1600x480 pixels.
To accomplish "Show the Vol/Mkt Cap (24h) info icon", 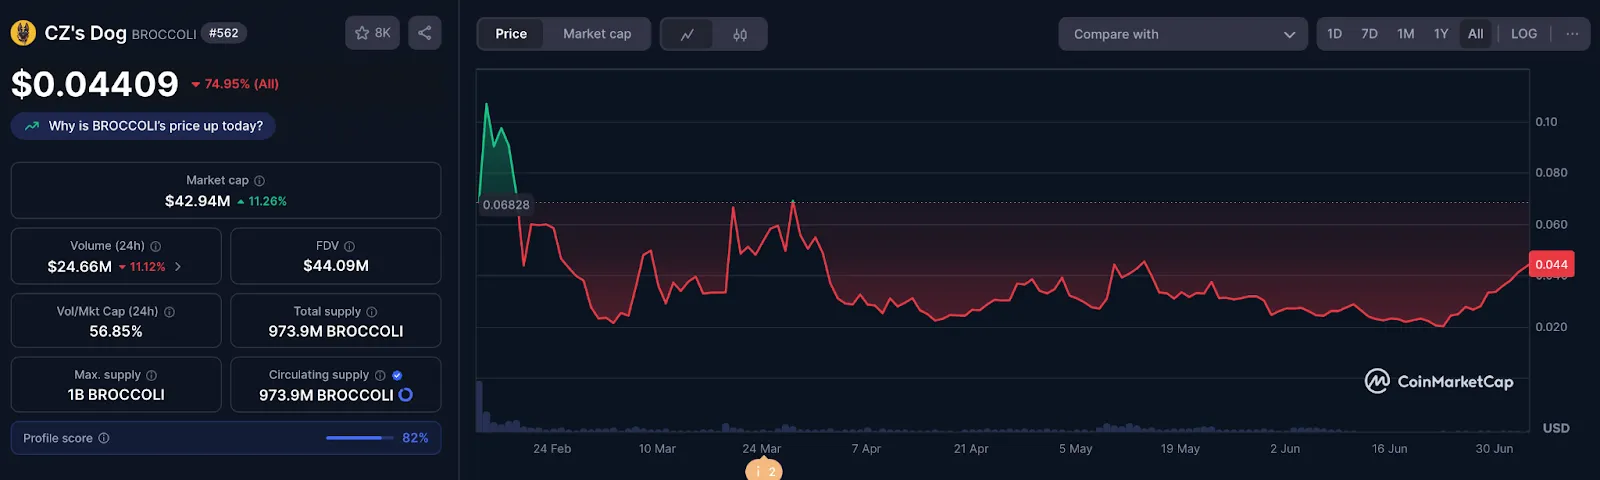I will point(169,312).
